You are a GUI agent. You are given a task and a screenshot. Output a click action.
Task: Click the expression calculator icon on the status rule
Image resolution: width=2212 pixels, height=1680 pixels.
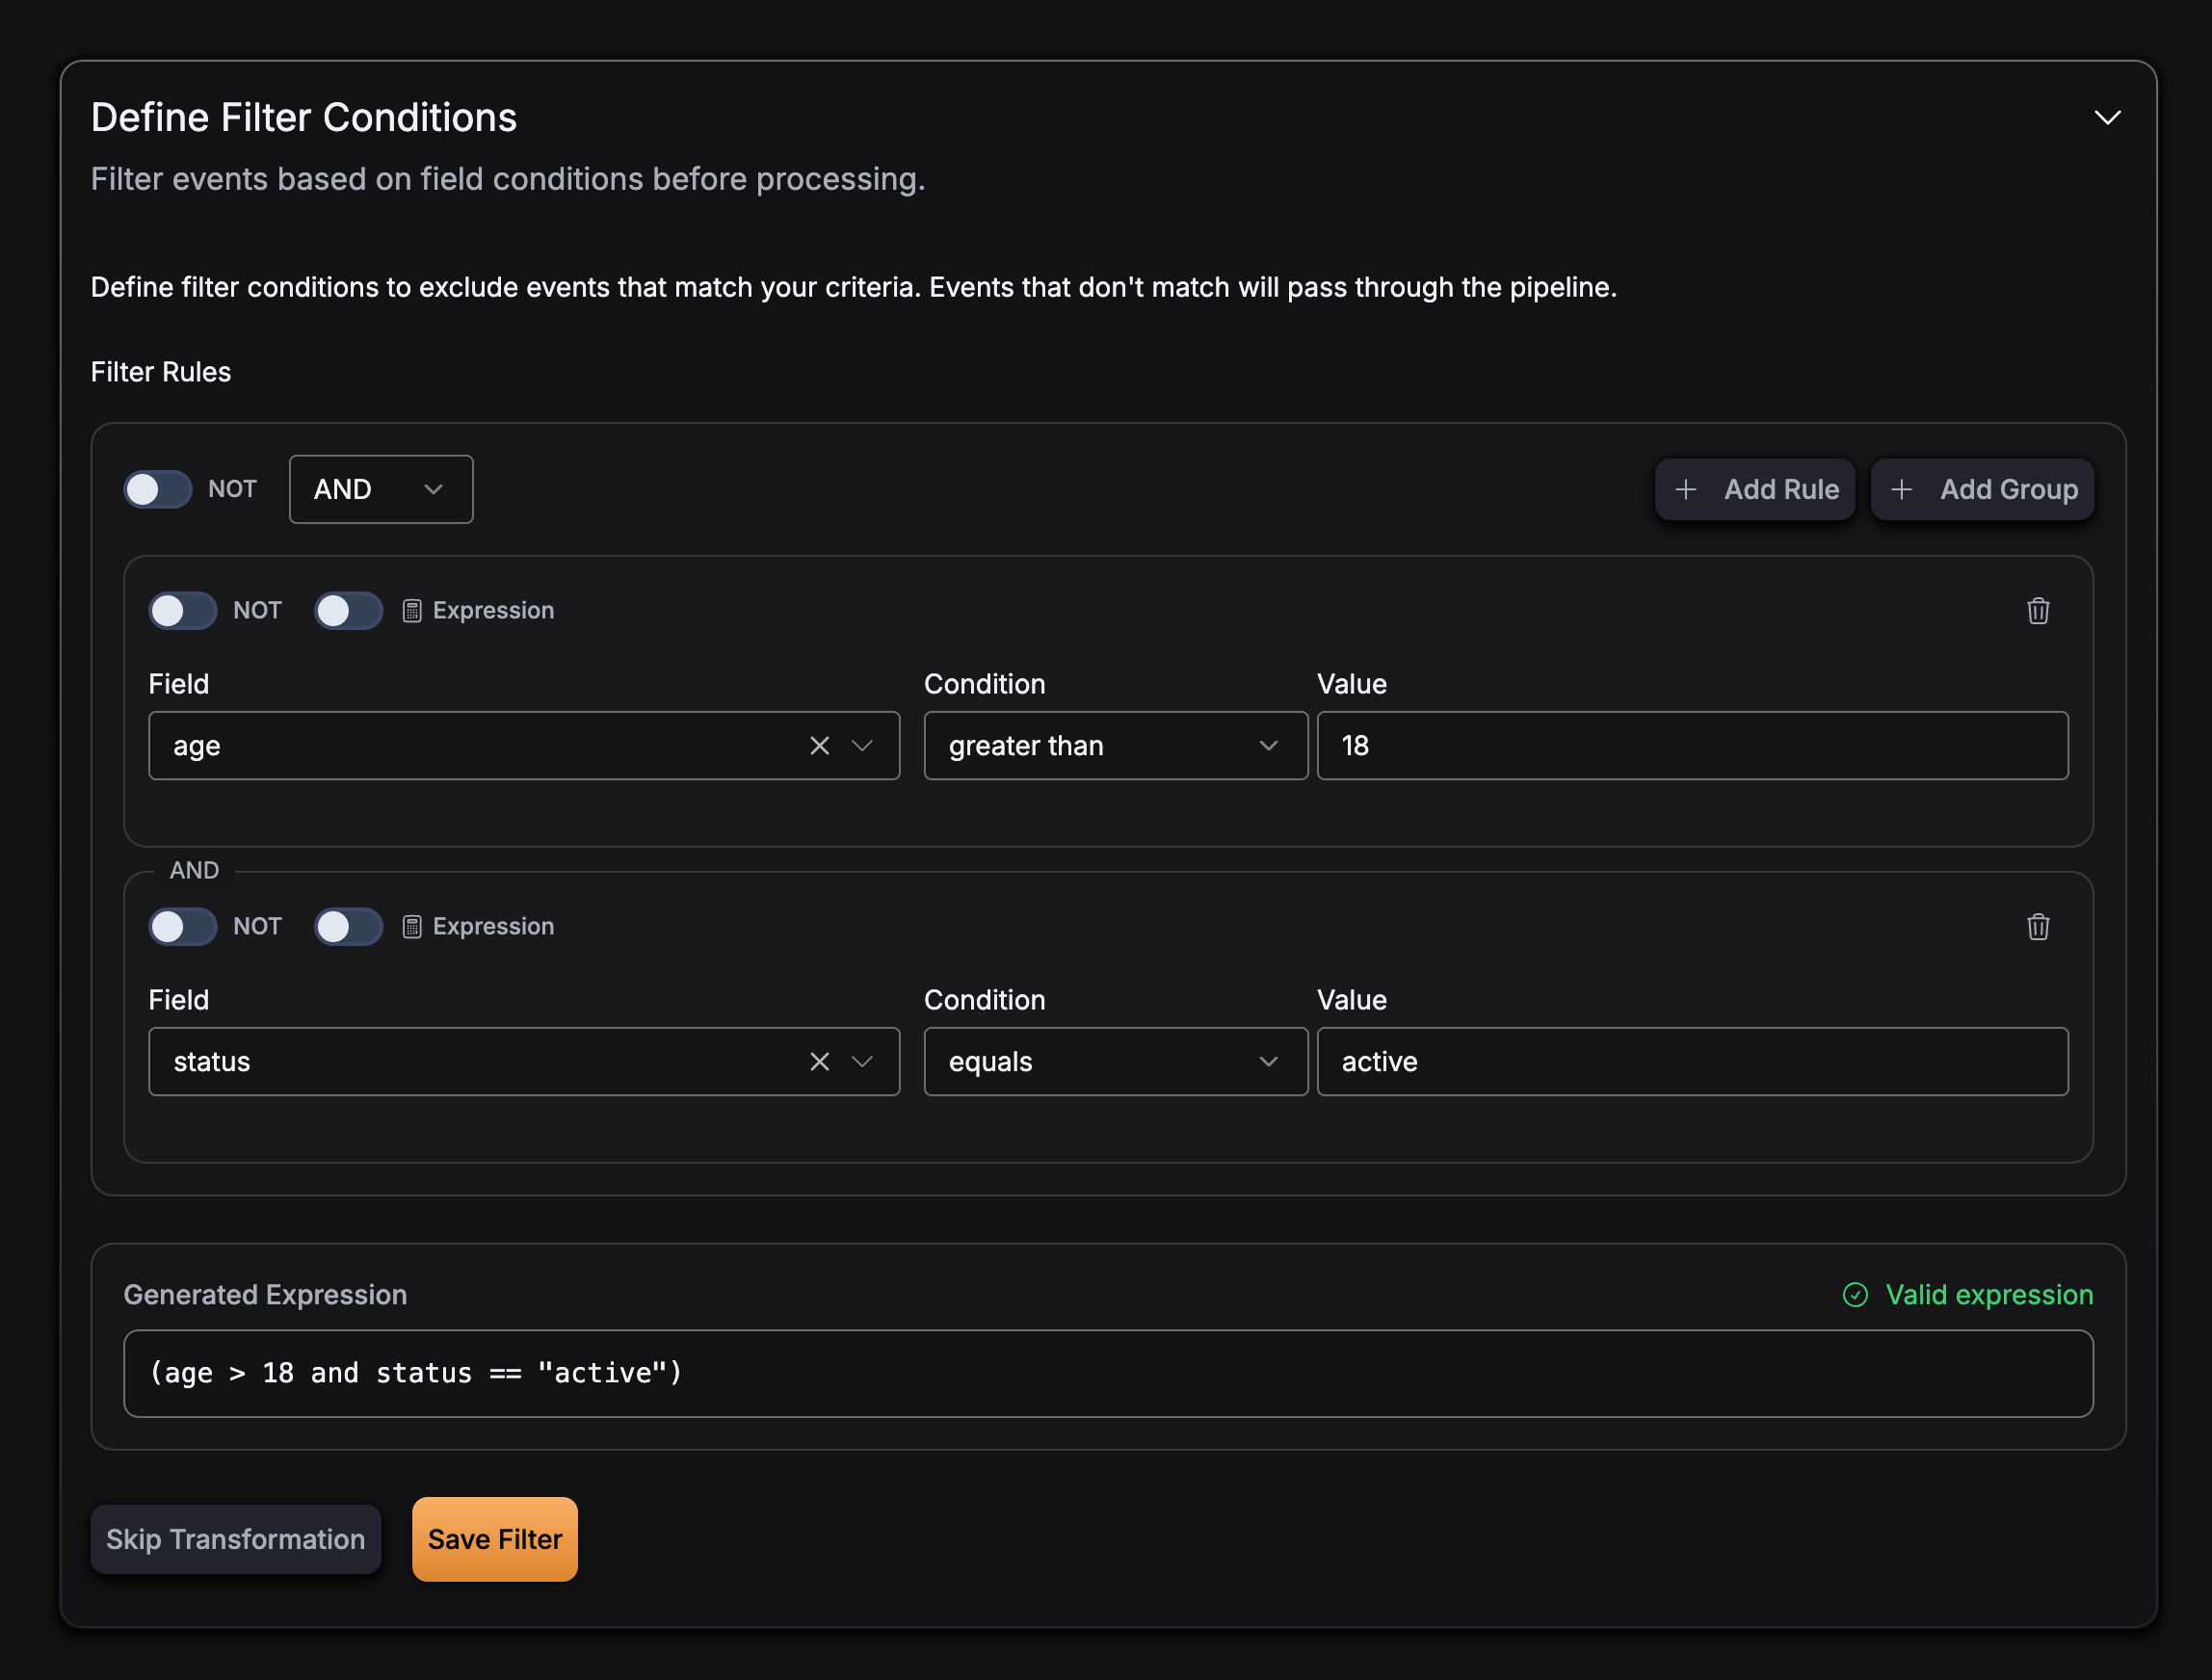pyautogui.click(x=412, y=926)
